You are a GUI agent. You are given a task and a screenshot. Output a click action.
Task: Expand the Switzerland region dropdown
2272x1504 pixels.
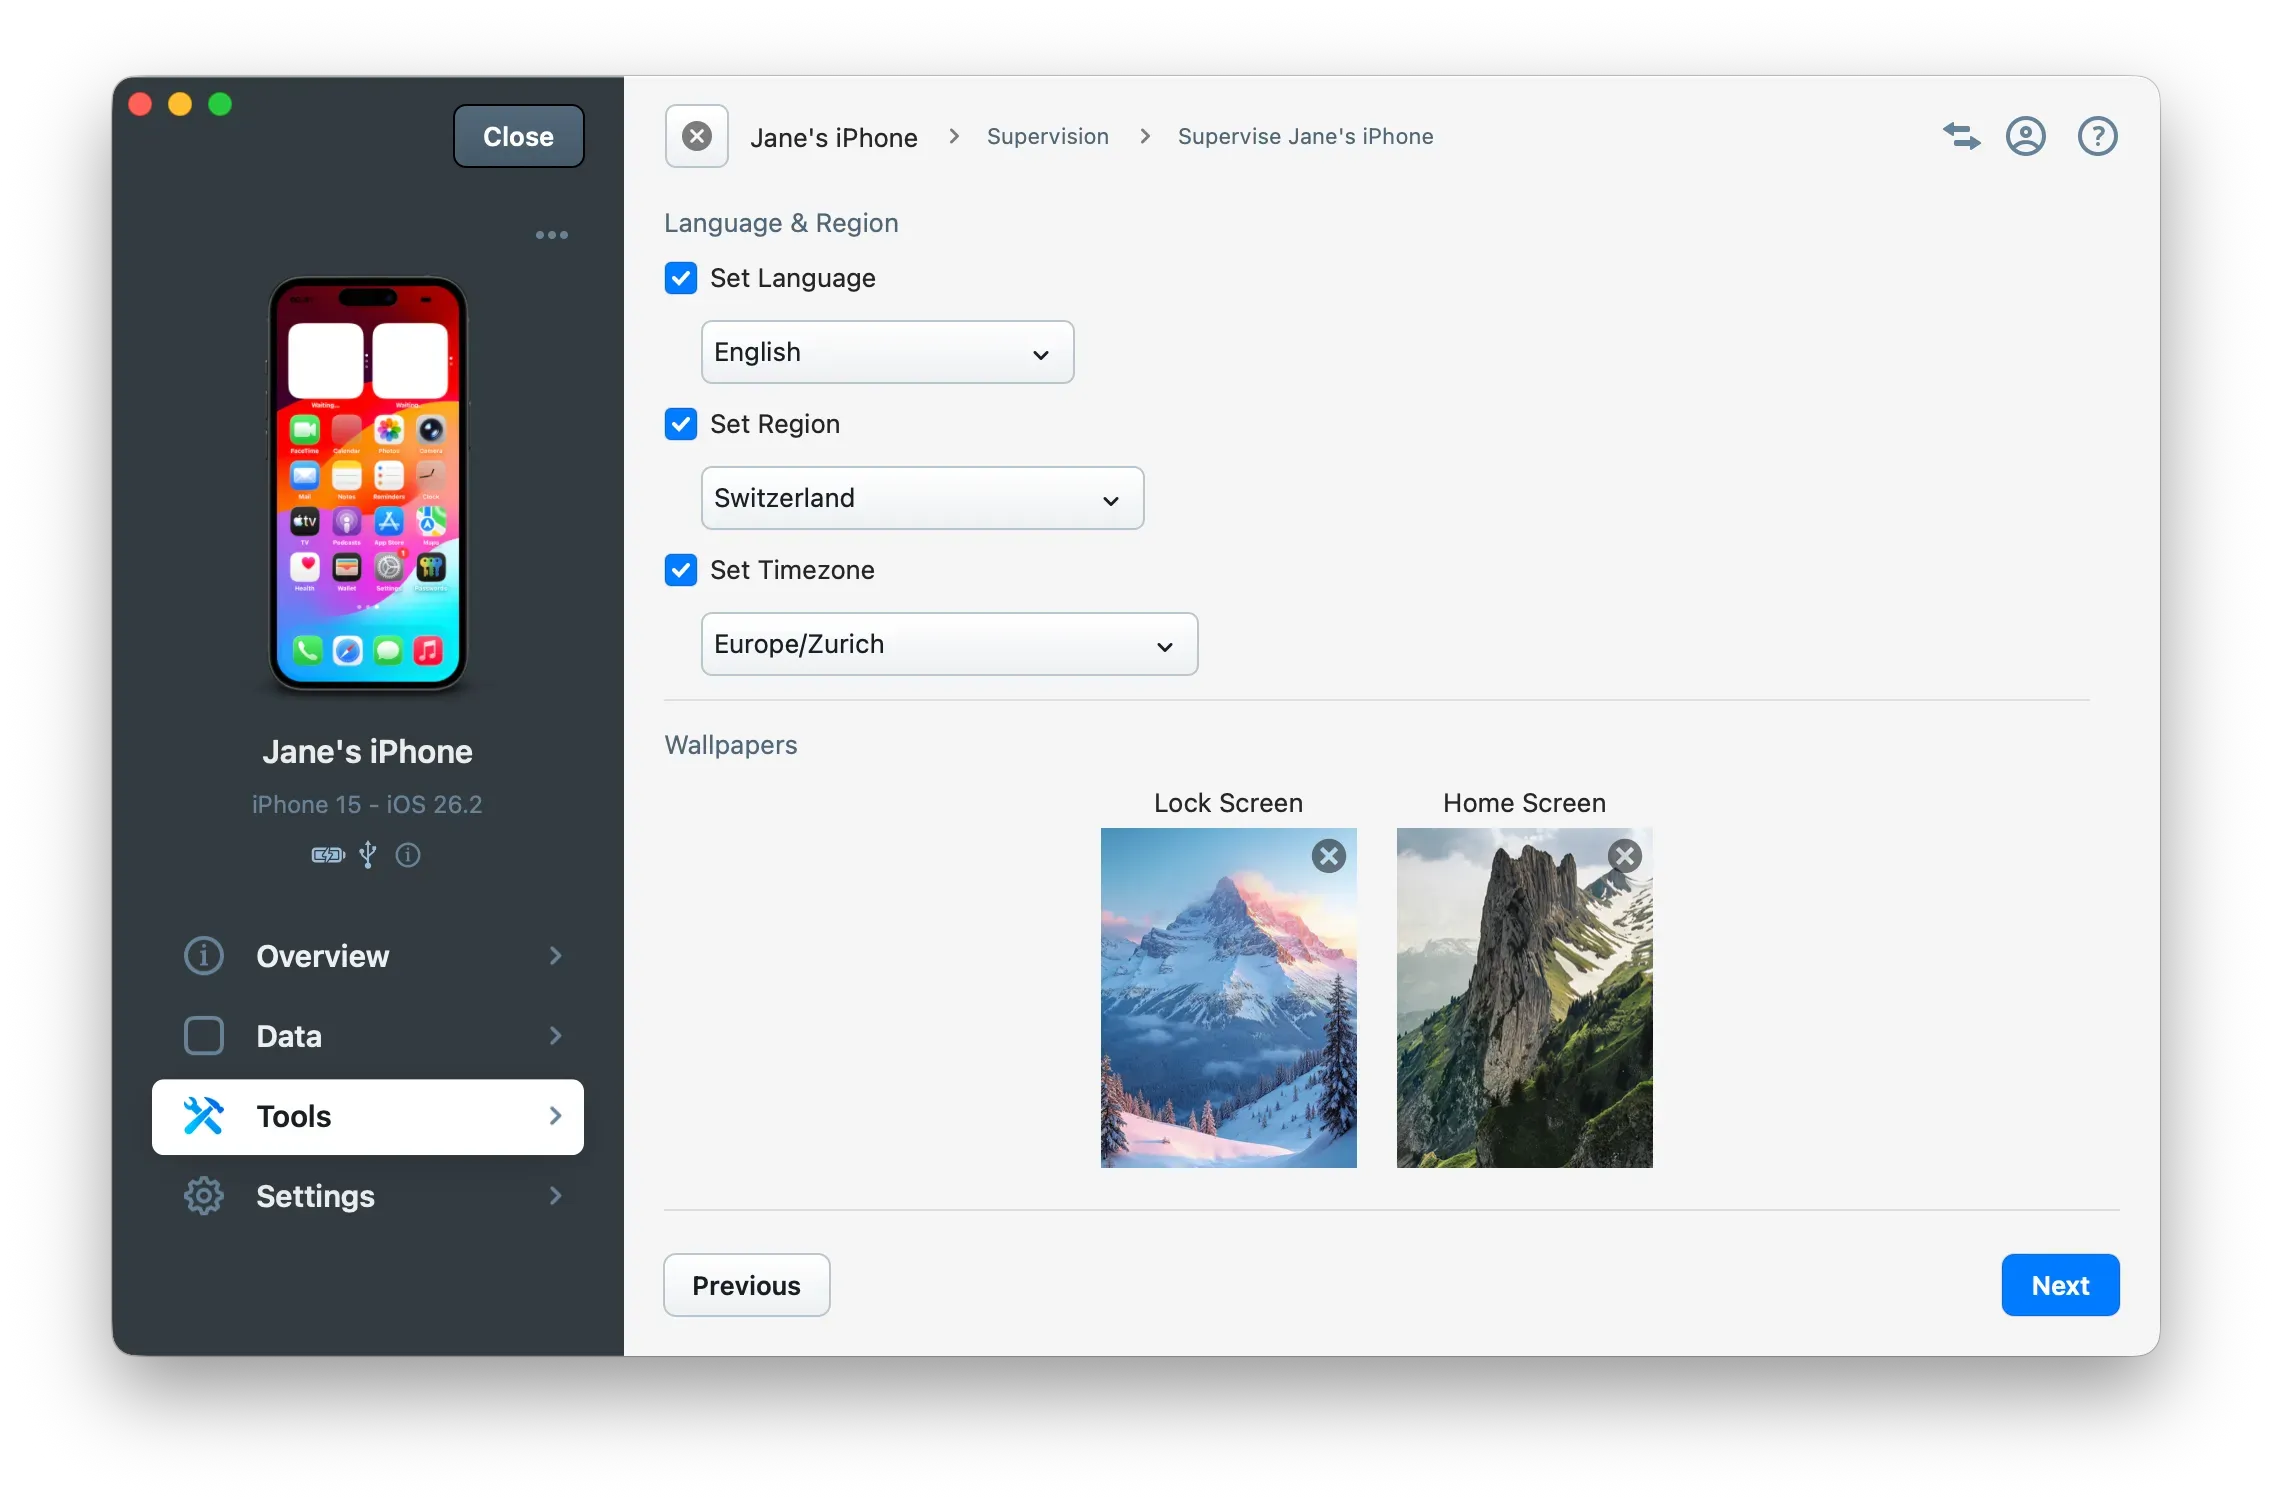(x=921, y=498)
